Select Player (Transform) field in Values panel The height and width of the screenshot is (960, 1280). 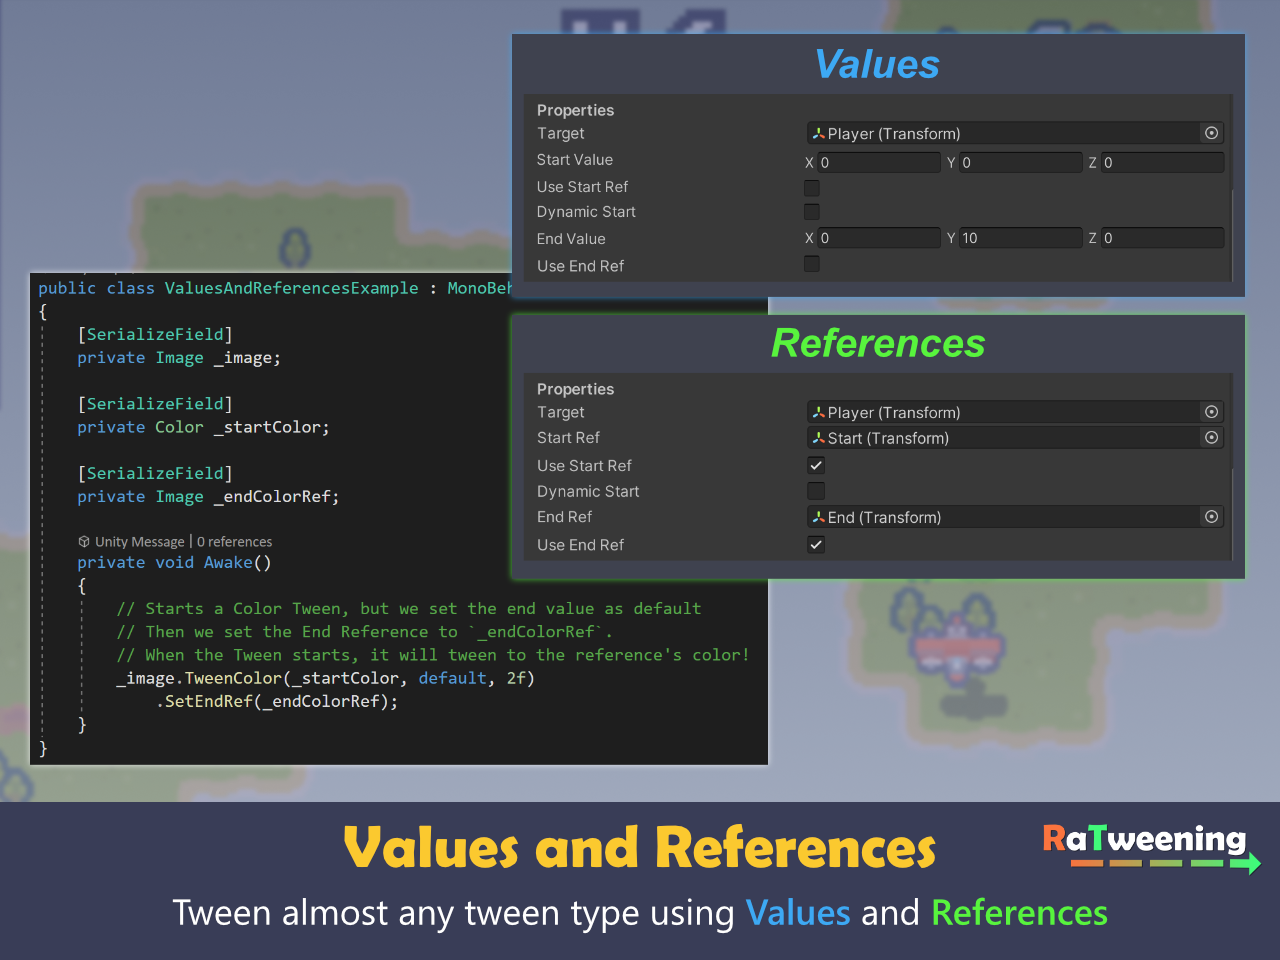point(1000,133)
